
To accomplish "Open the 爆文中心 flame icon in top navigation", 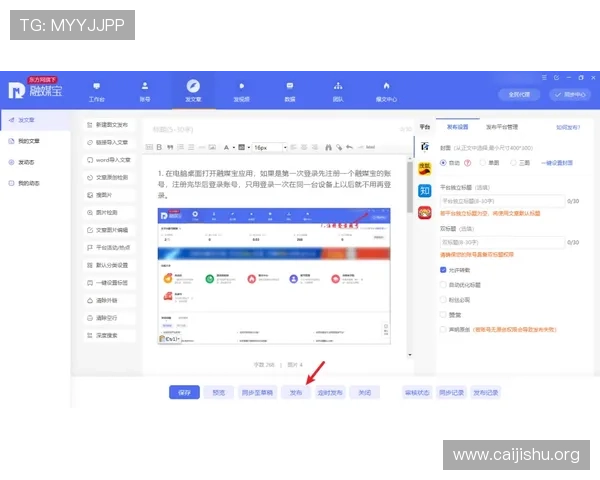I will tap(386, 86).
